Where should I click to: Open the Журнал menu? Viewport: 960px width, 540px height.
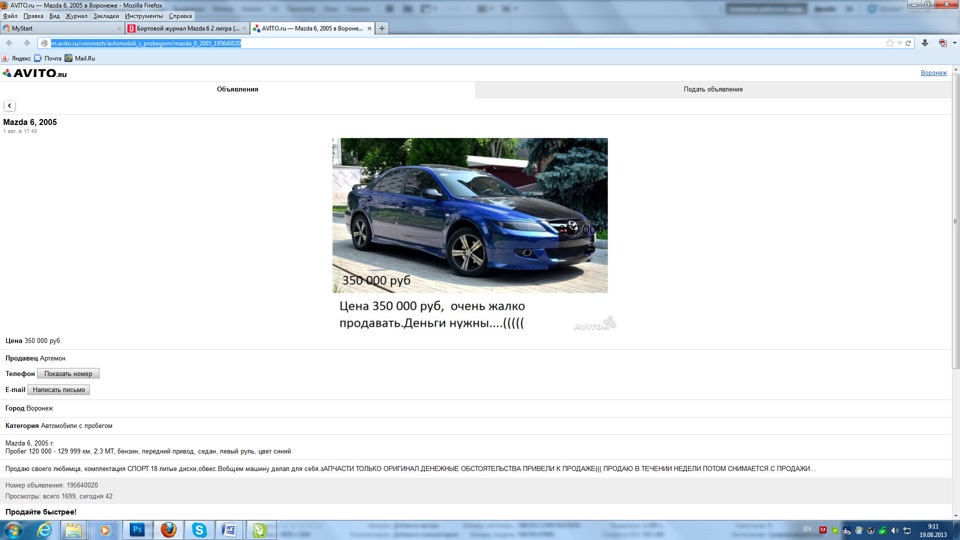(76, 16)
